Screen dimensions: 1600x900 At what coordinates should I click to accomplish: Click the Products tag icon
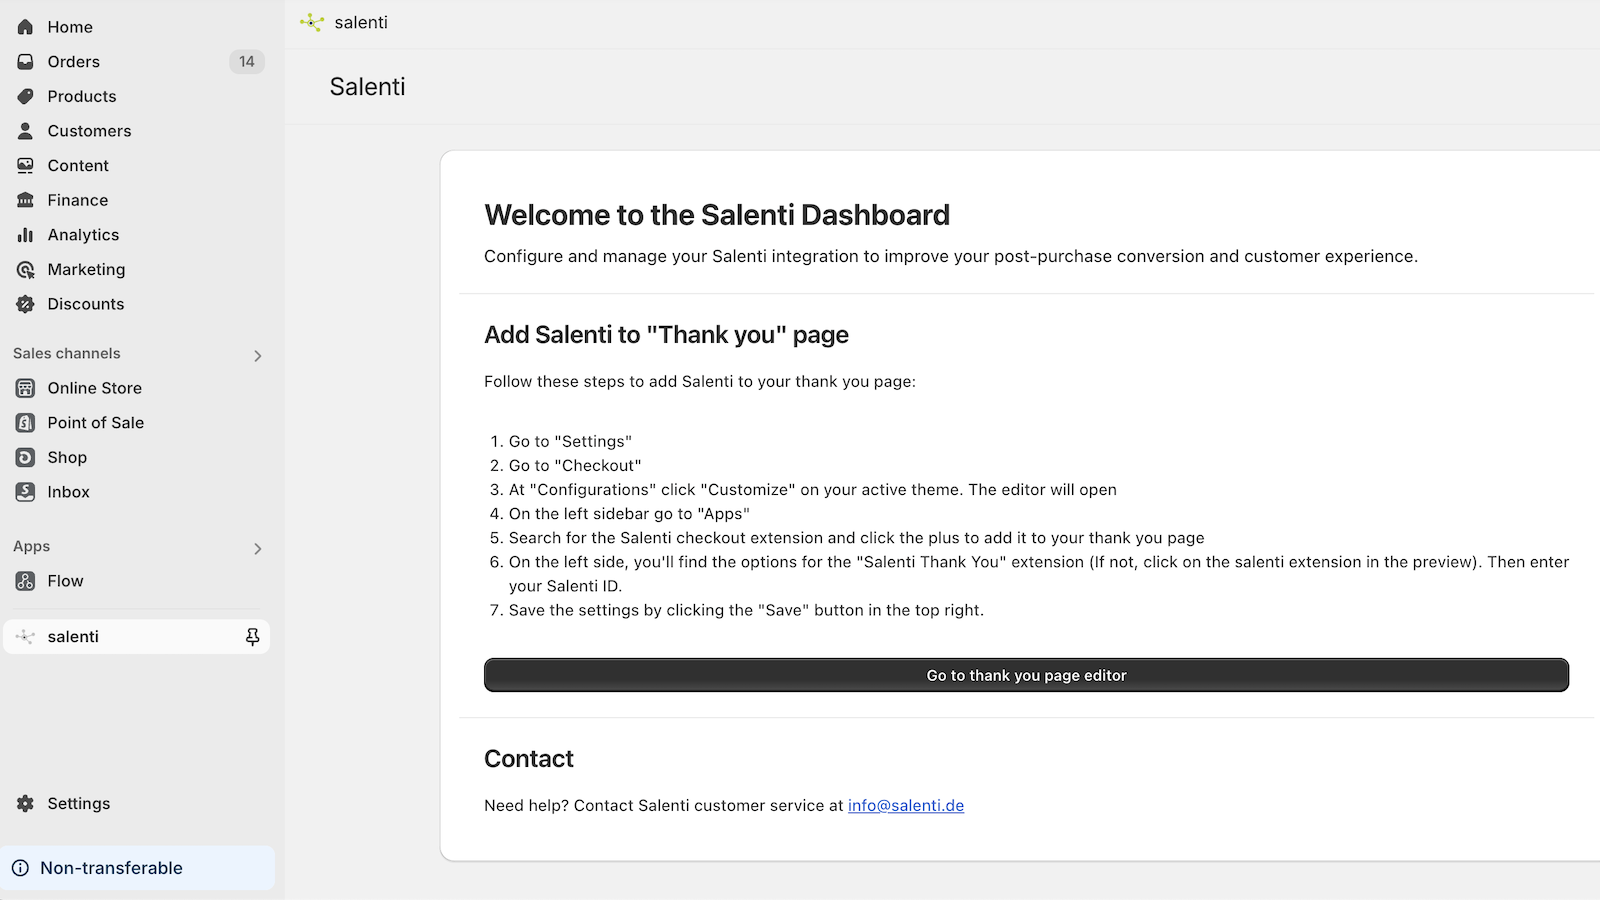tap(26, 96)
